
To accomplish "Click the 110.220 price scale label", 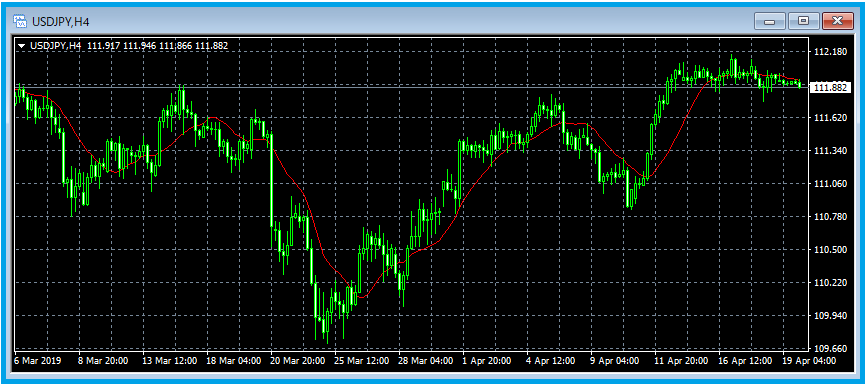I will [x=830, y=283].
